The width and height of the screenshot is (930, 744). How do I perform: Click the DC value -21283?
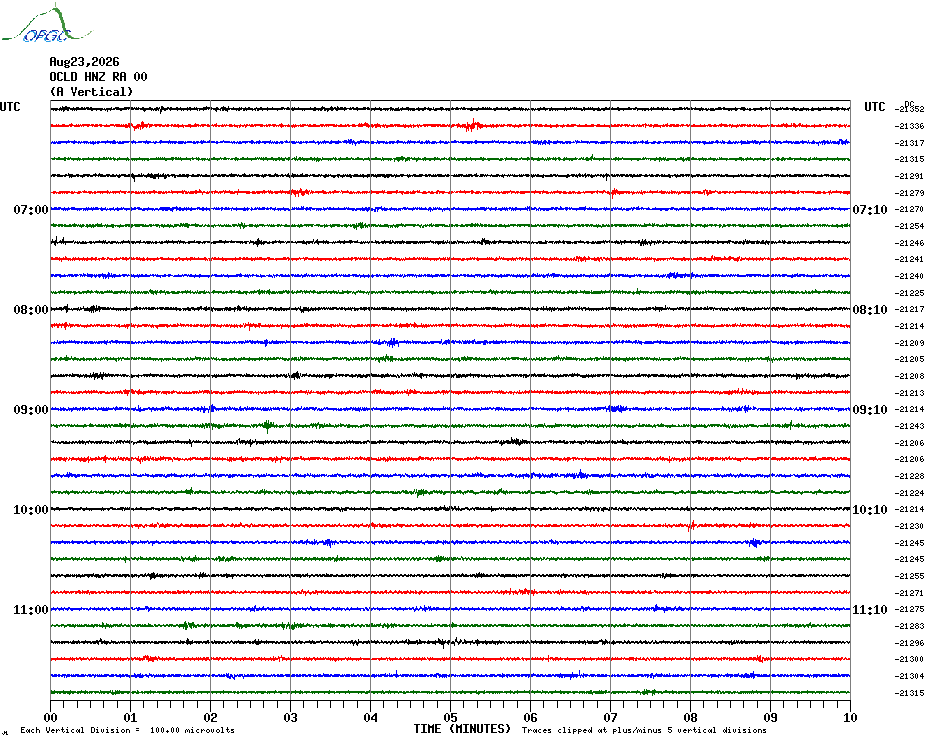909,626
